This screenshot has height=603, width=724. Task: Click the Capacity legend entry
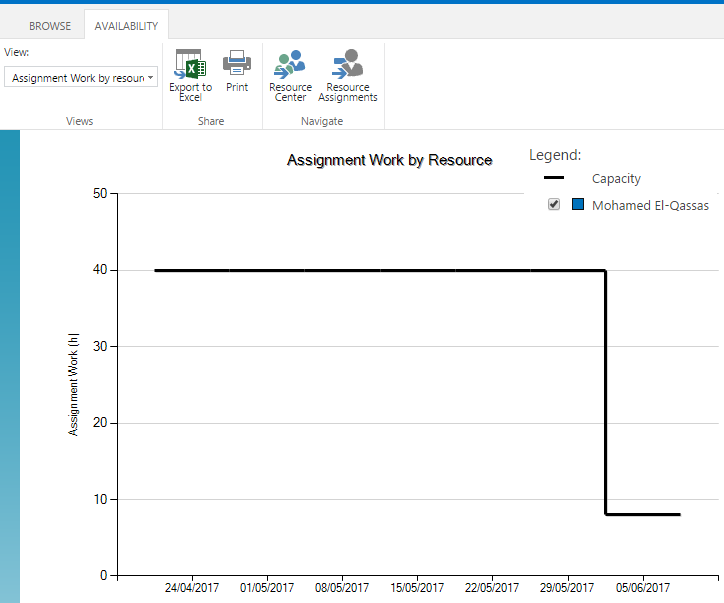(x=616, y=179)
